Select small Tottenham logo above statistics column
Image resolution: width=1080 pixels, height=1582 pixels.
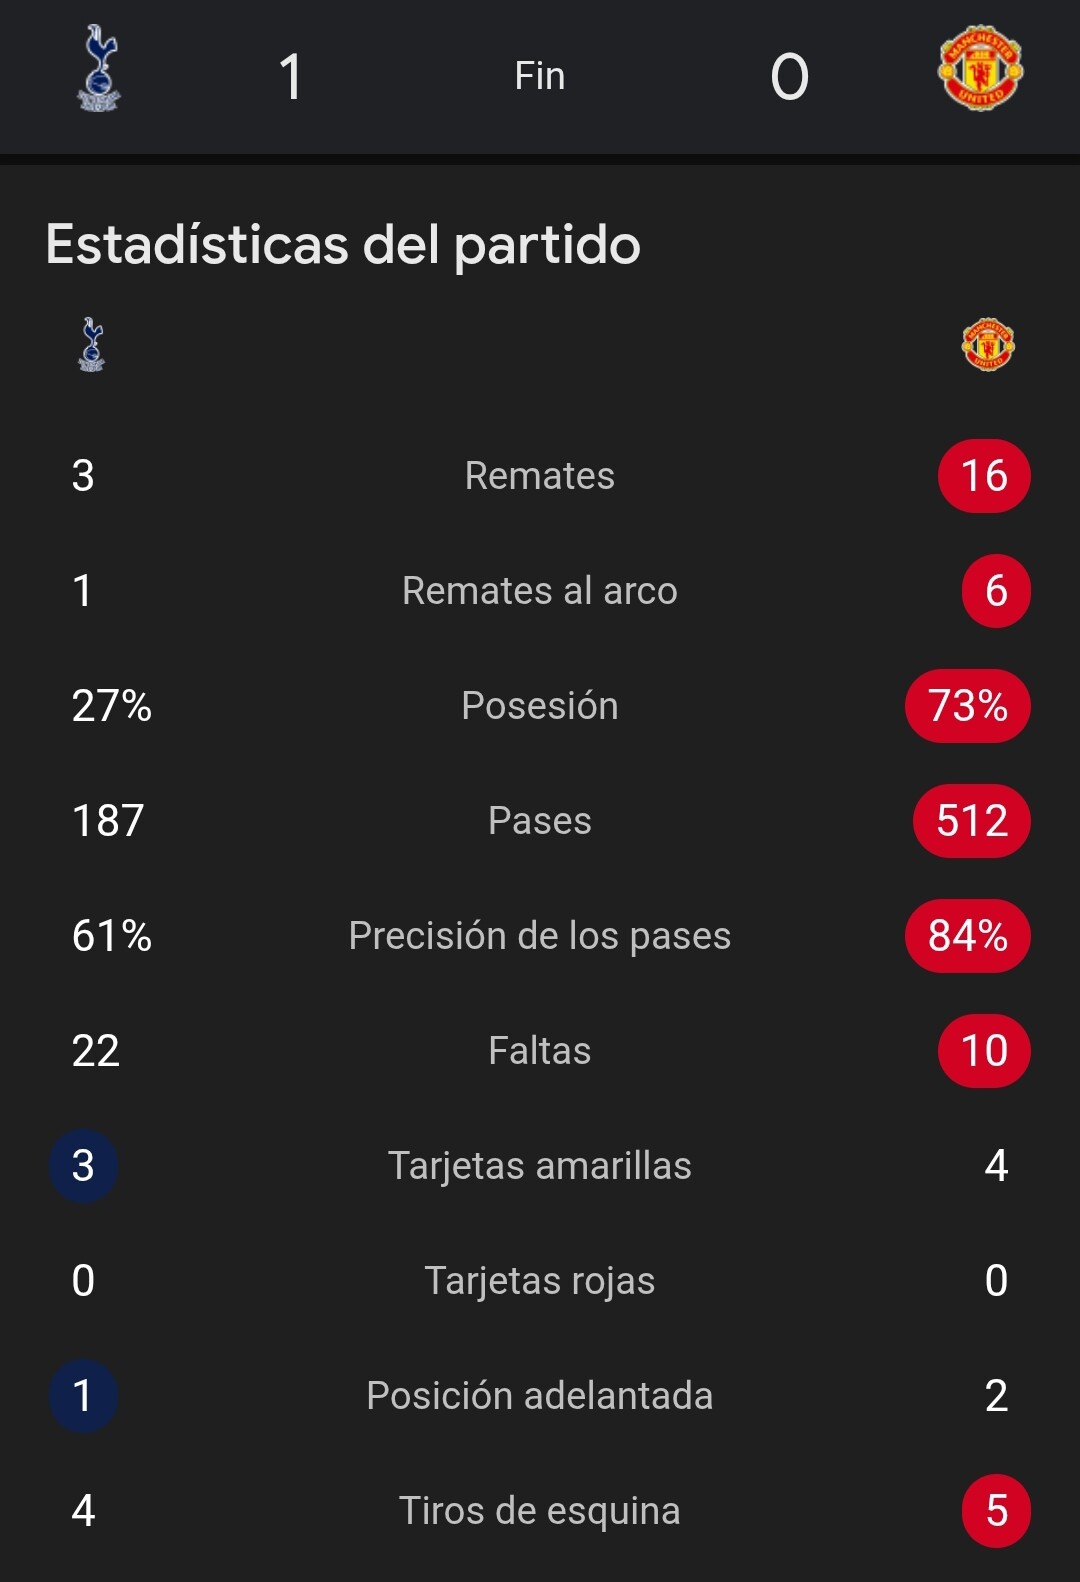pos(91,345)
